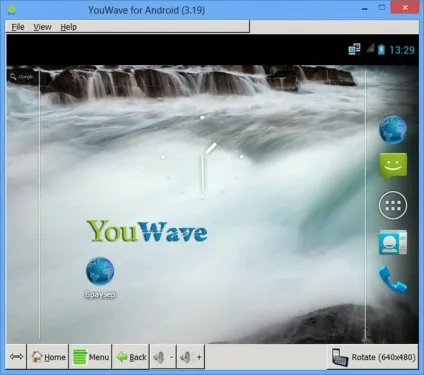Minimize the YouWave window
The image size is (424, 375).
pos(365,8)
